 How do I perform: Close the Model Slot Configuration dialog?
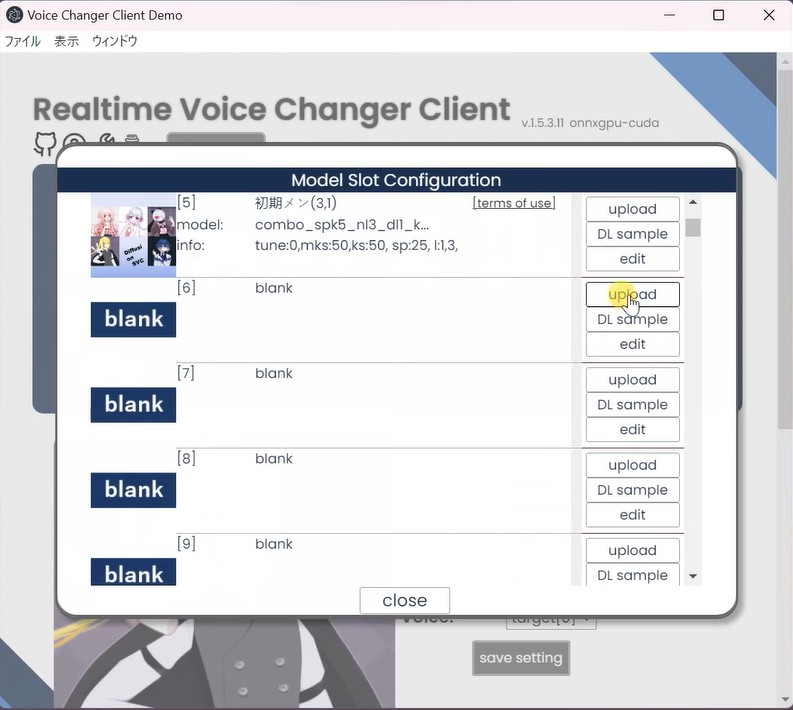point(404,600)
